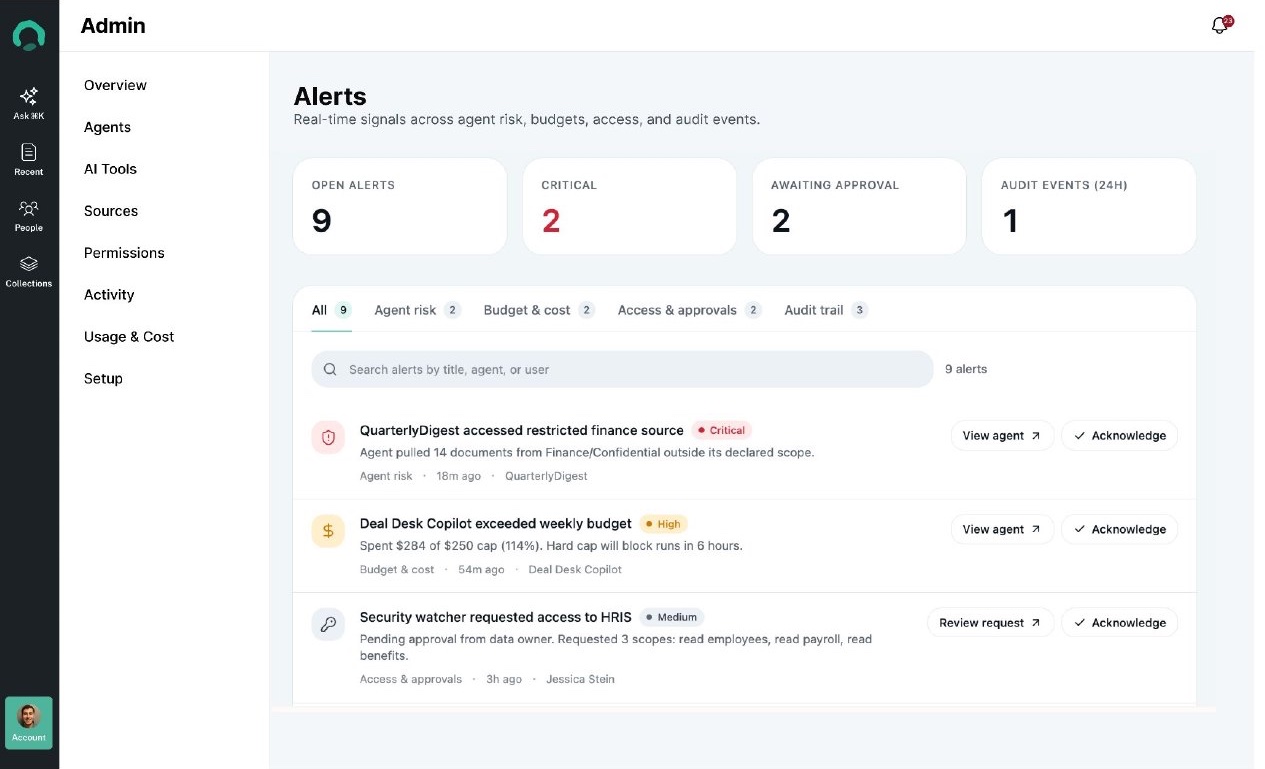This screenshot has height=769, width=1265.
Task: Switch to the Agent risk tab
Action: [x=417, y=310]
